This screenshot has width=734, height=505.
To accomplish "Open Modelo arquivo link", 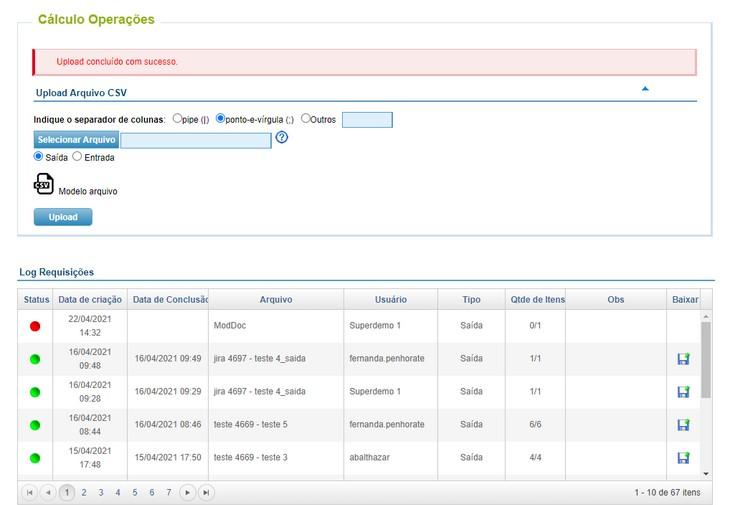I will pyautogui.click(x=88, y=191).
